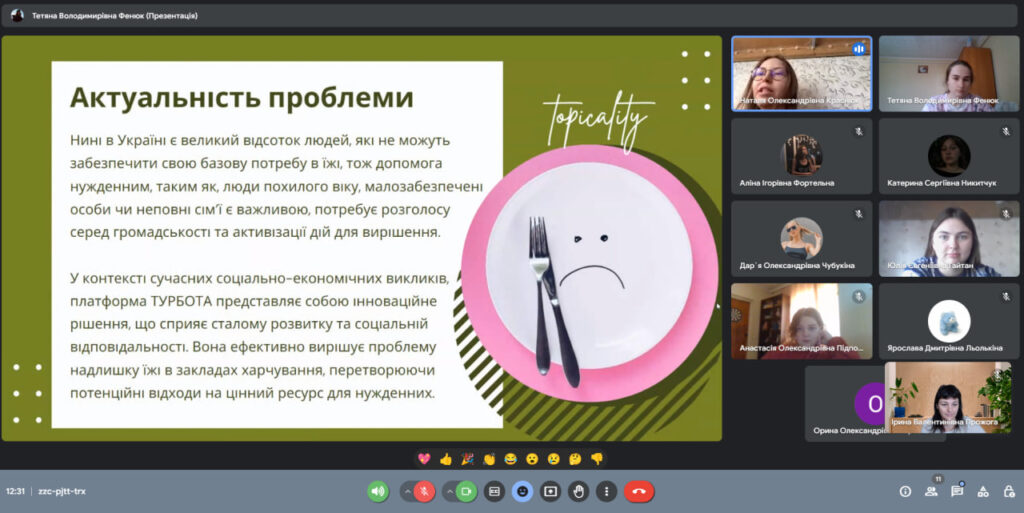Send the heart emoji reaction

(424, 459)
